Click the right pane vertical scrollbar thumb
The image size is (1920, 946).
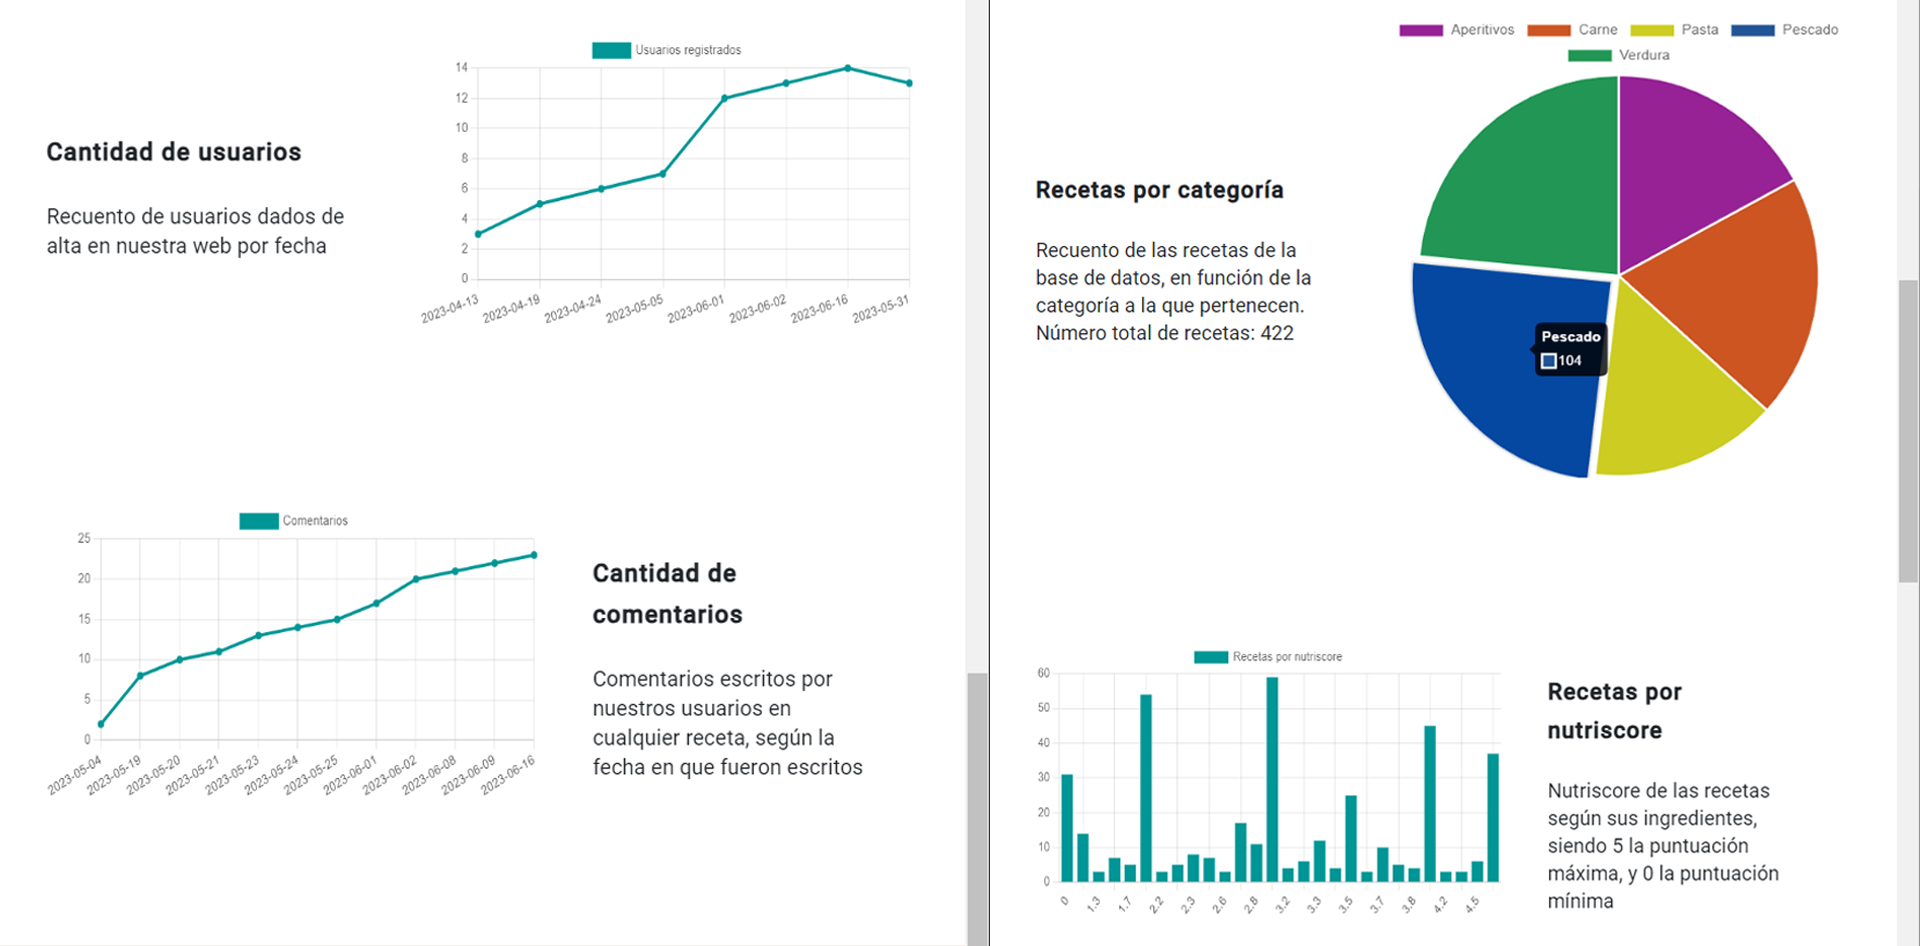[1908, 431]
